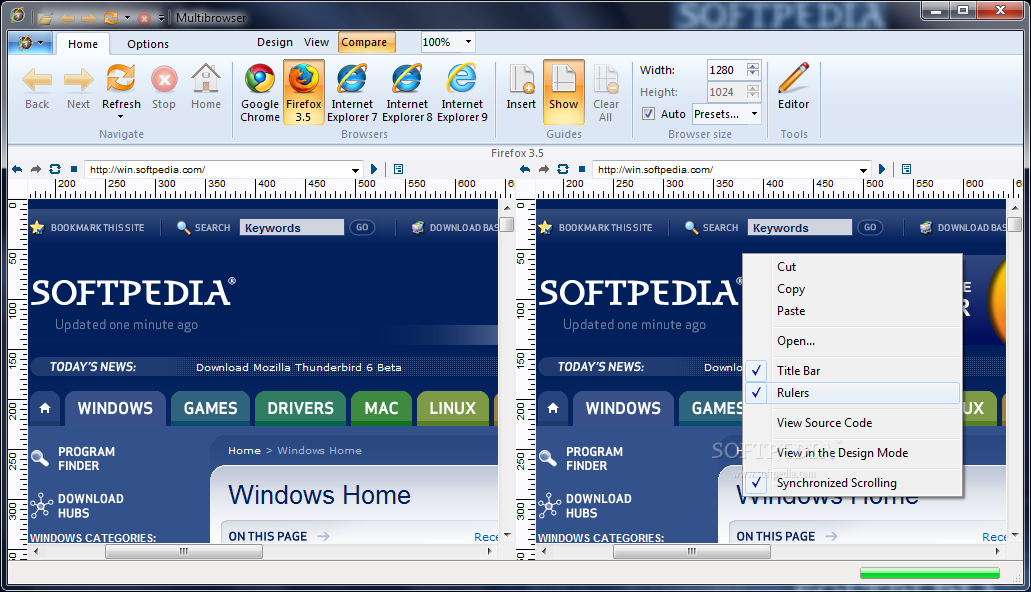Click Width spinner arrows
1031x592 pixels.
pyautogui.click(x=753, y=70)
